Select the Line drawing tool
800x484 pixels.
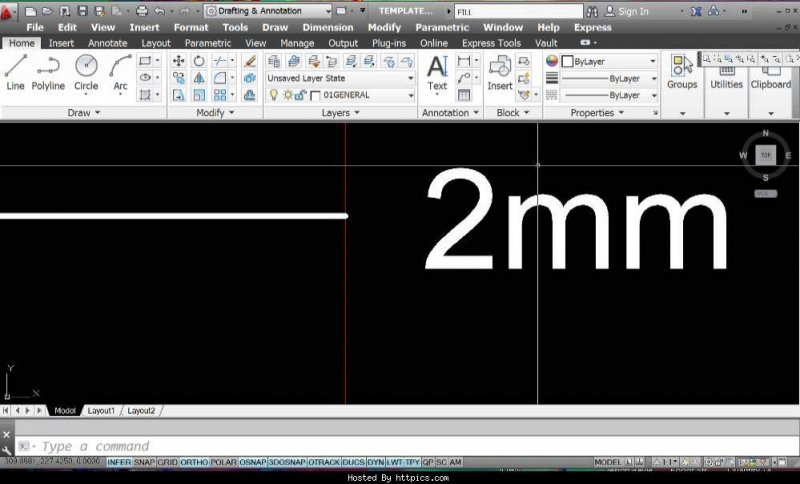15,72
